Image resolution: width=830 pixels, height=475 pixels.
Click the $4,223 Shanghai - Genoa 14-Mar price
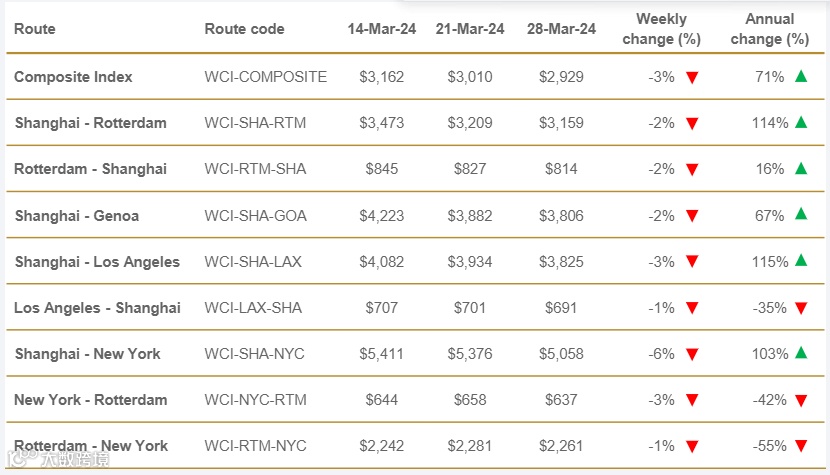(x=382, y=216)
